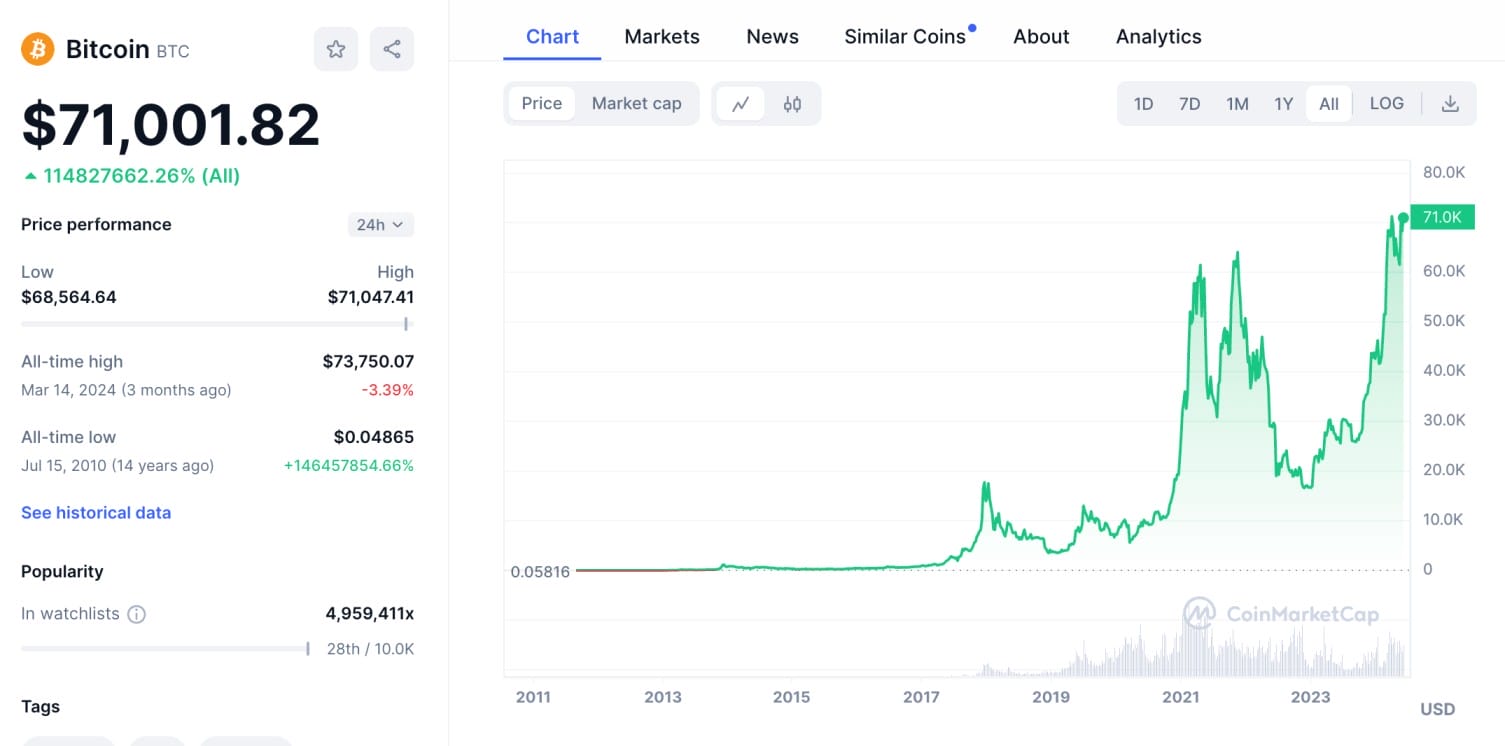Switch to the Markets tab

tap(662, 36)
